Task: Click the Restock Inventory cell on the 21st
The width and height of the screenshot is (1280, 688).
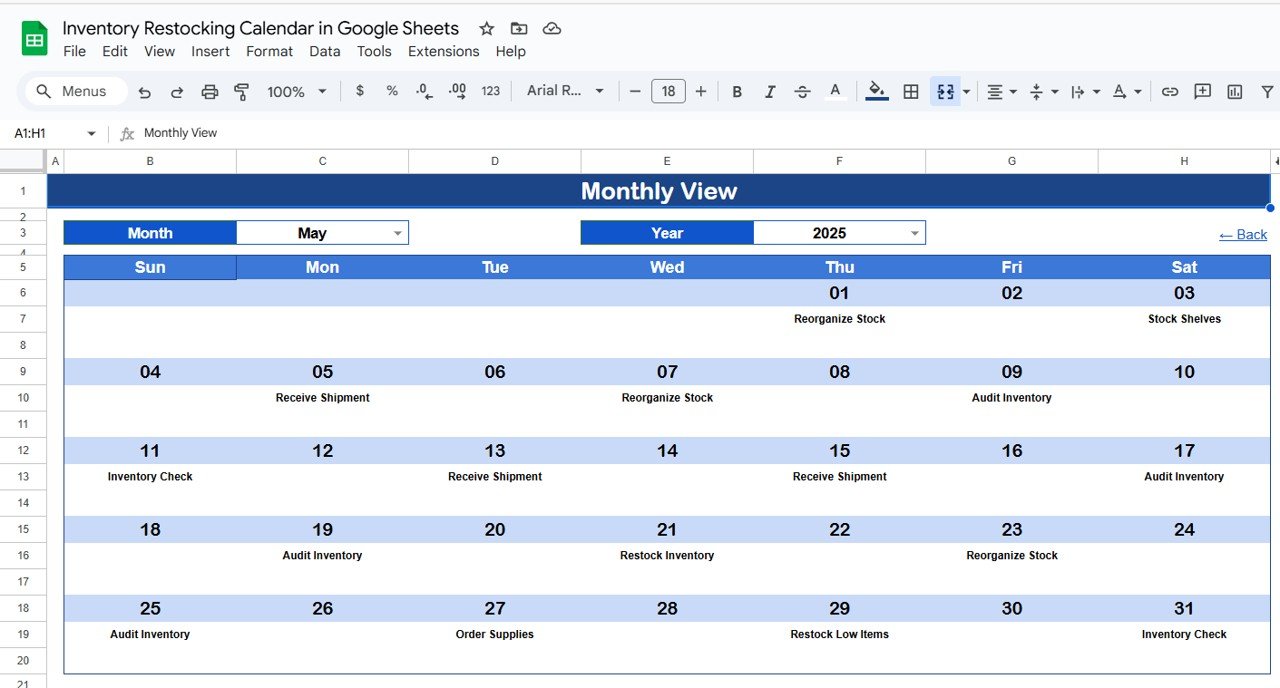Action: tap(667, 555)
